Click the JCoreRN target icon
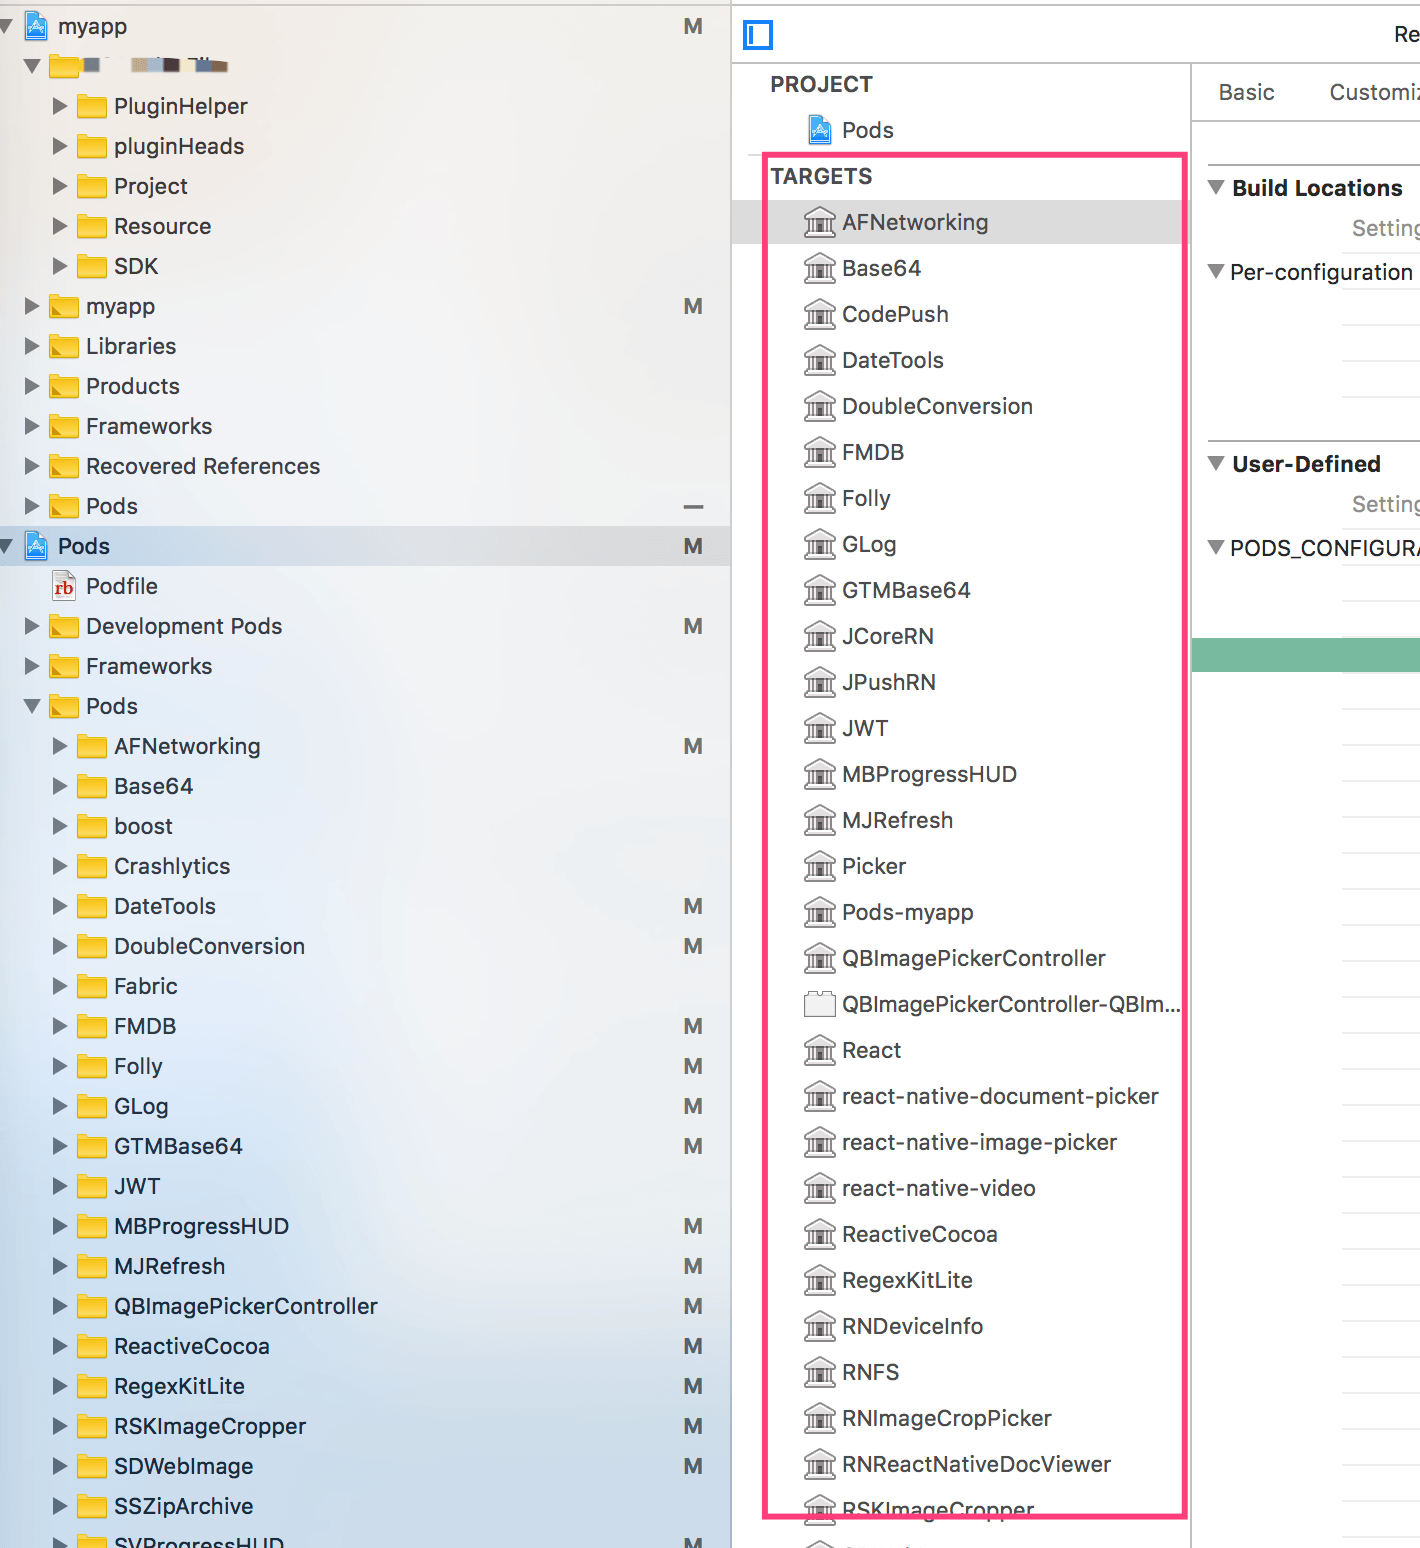The height and width of the screenshot is (1548, 1420). 820,636
